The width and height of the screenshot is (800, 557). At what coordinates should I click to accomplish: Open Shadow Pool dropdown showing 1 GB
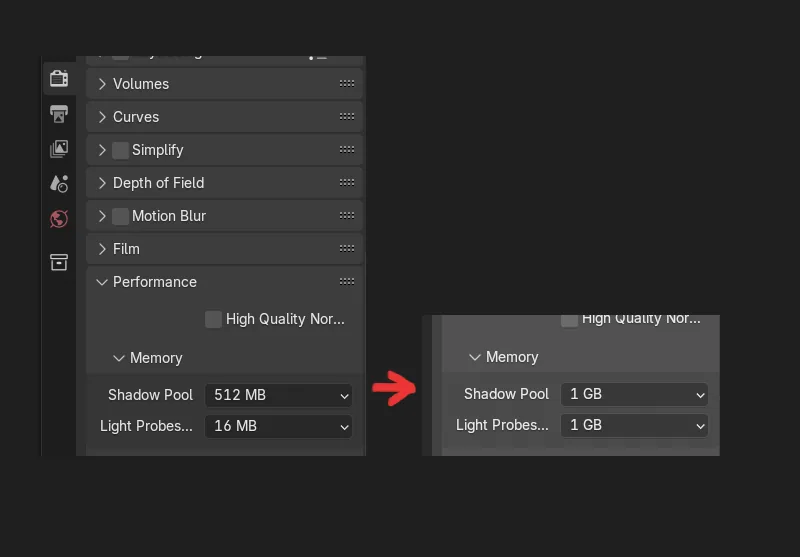(634, 394)
